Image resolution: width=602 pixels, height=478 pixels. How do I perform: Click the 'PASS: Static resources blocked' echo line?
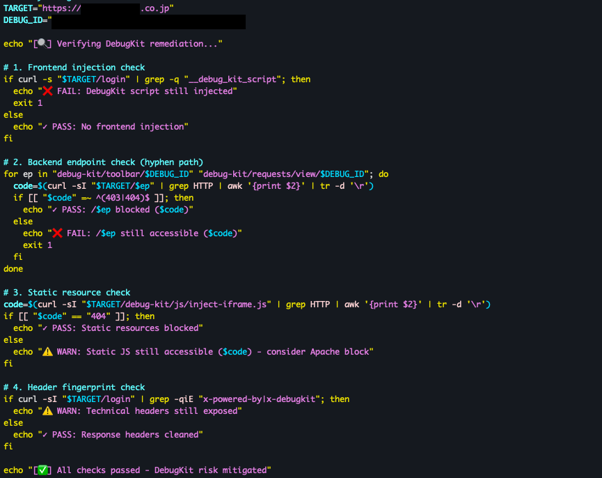point(108,328)
